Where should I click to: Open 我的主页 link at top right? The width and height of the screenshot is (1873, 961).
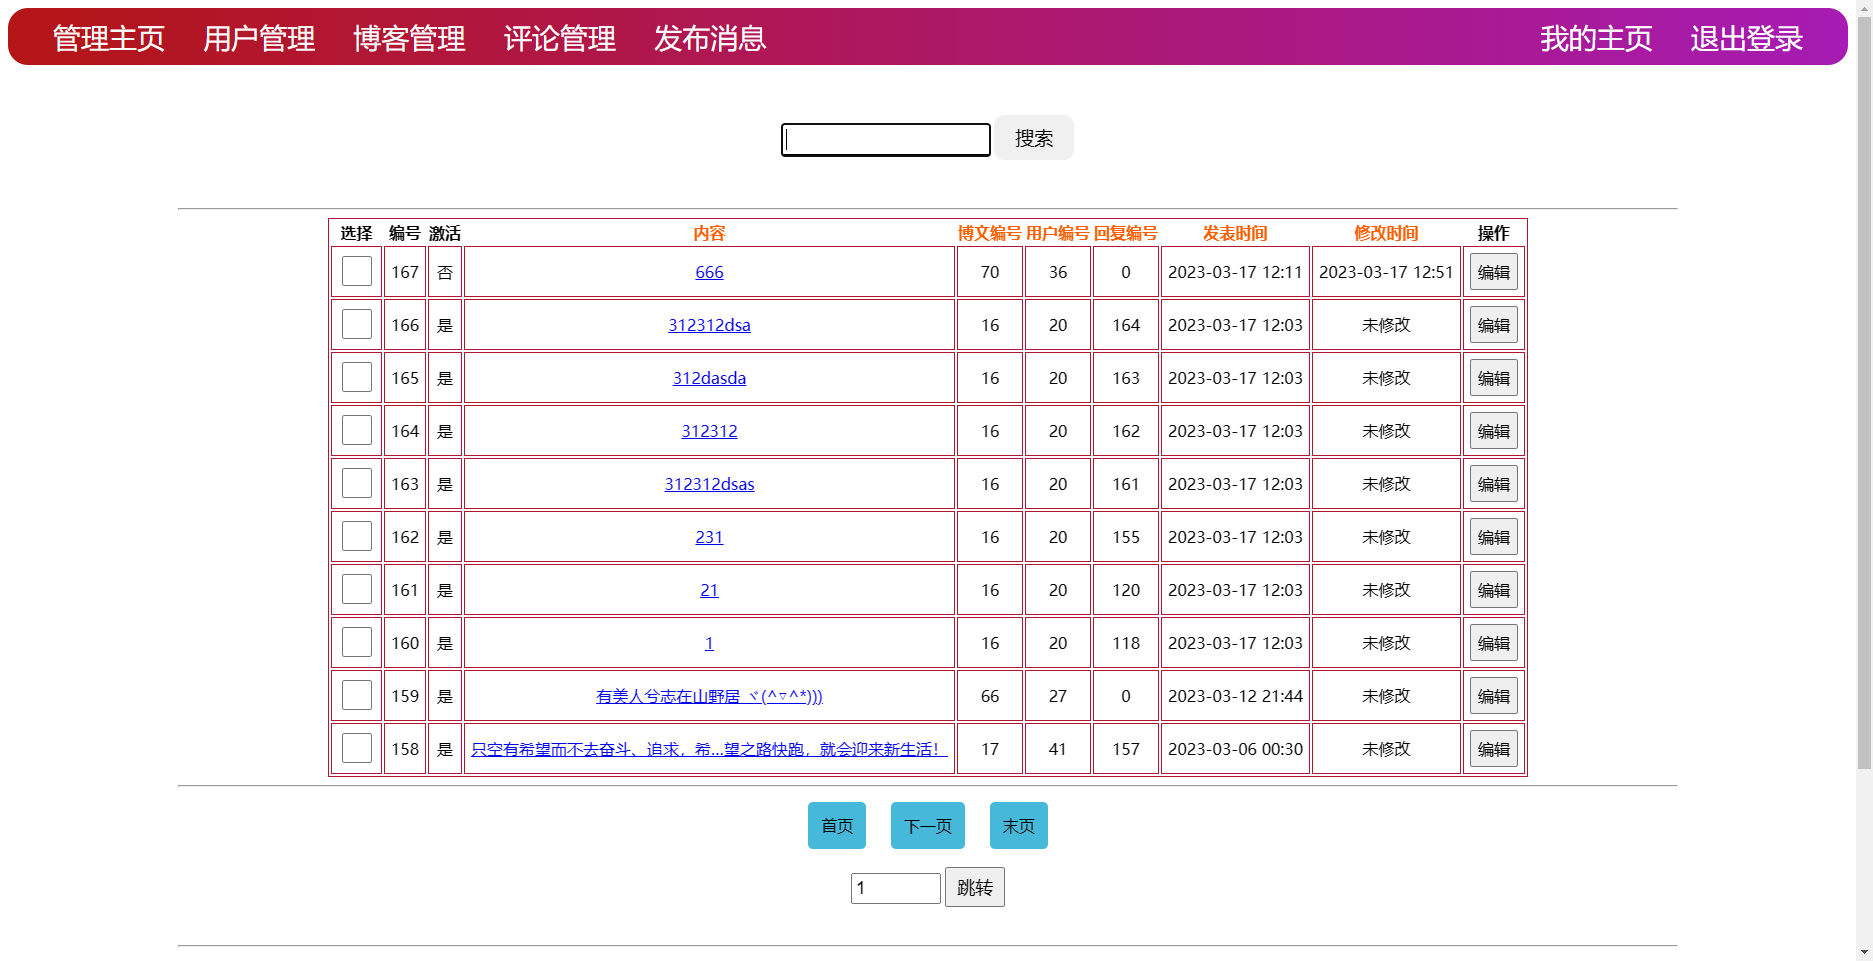pos(1596,39)
